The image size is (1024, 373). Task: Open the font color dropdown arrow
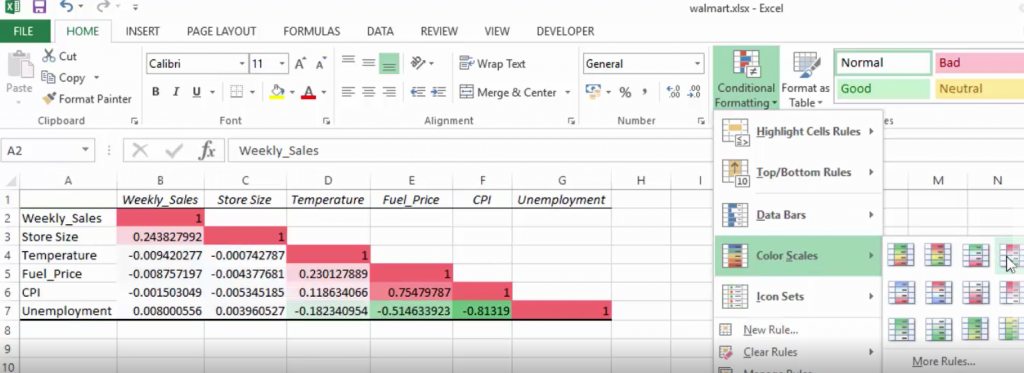(323, 92)
